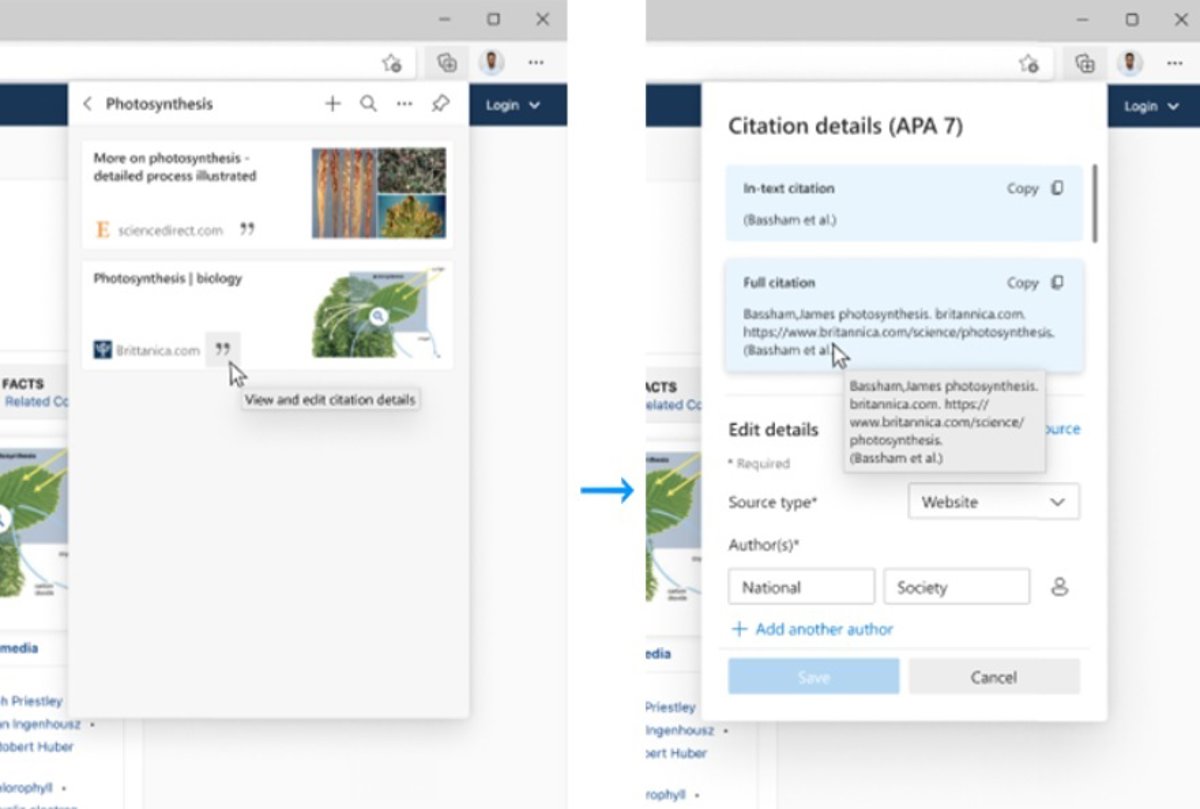Add new item with plus icon
This screenshot has height=809, width=1200.
point(332,104)
